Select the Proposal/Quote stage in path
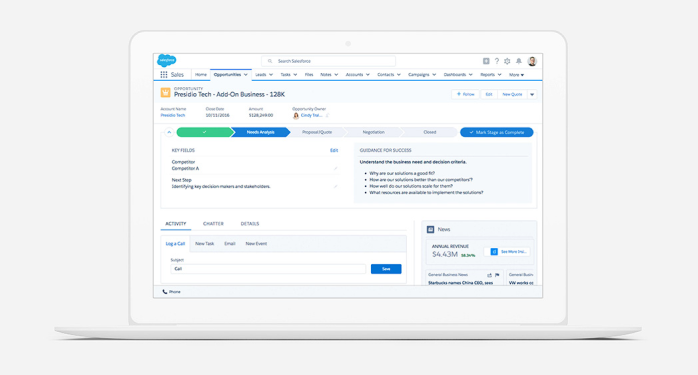Screen dimensions: 698x375 317,132
